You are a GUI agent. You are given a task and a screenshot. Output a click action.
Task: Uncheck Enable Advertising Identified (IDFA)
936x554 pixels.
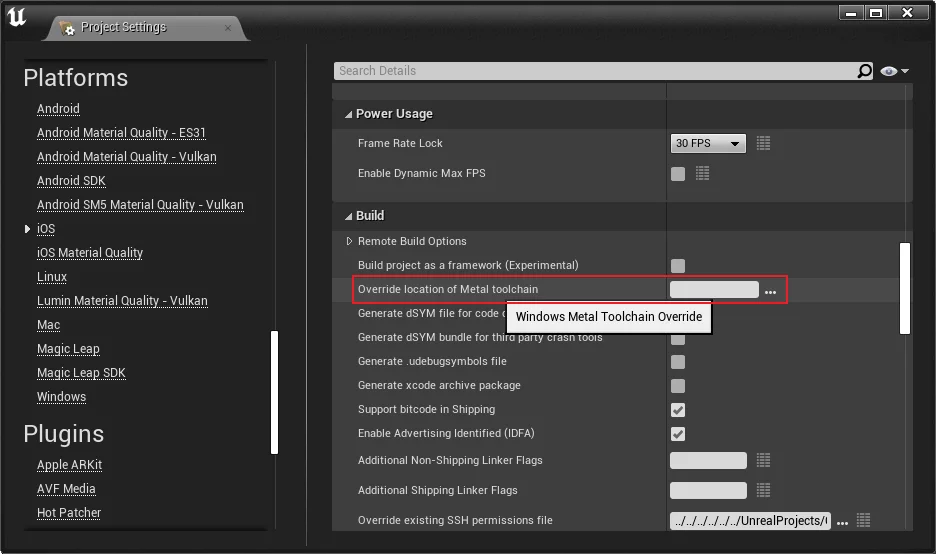pyautogui.click(x=678, y=433)
